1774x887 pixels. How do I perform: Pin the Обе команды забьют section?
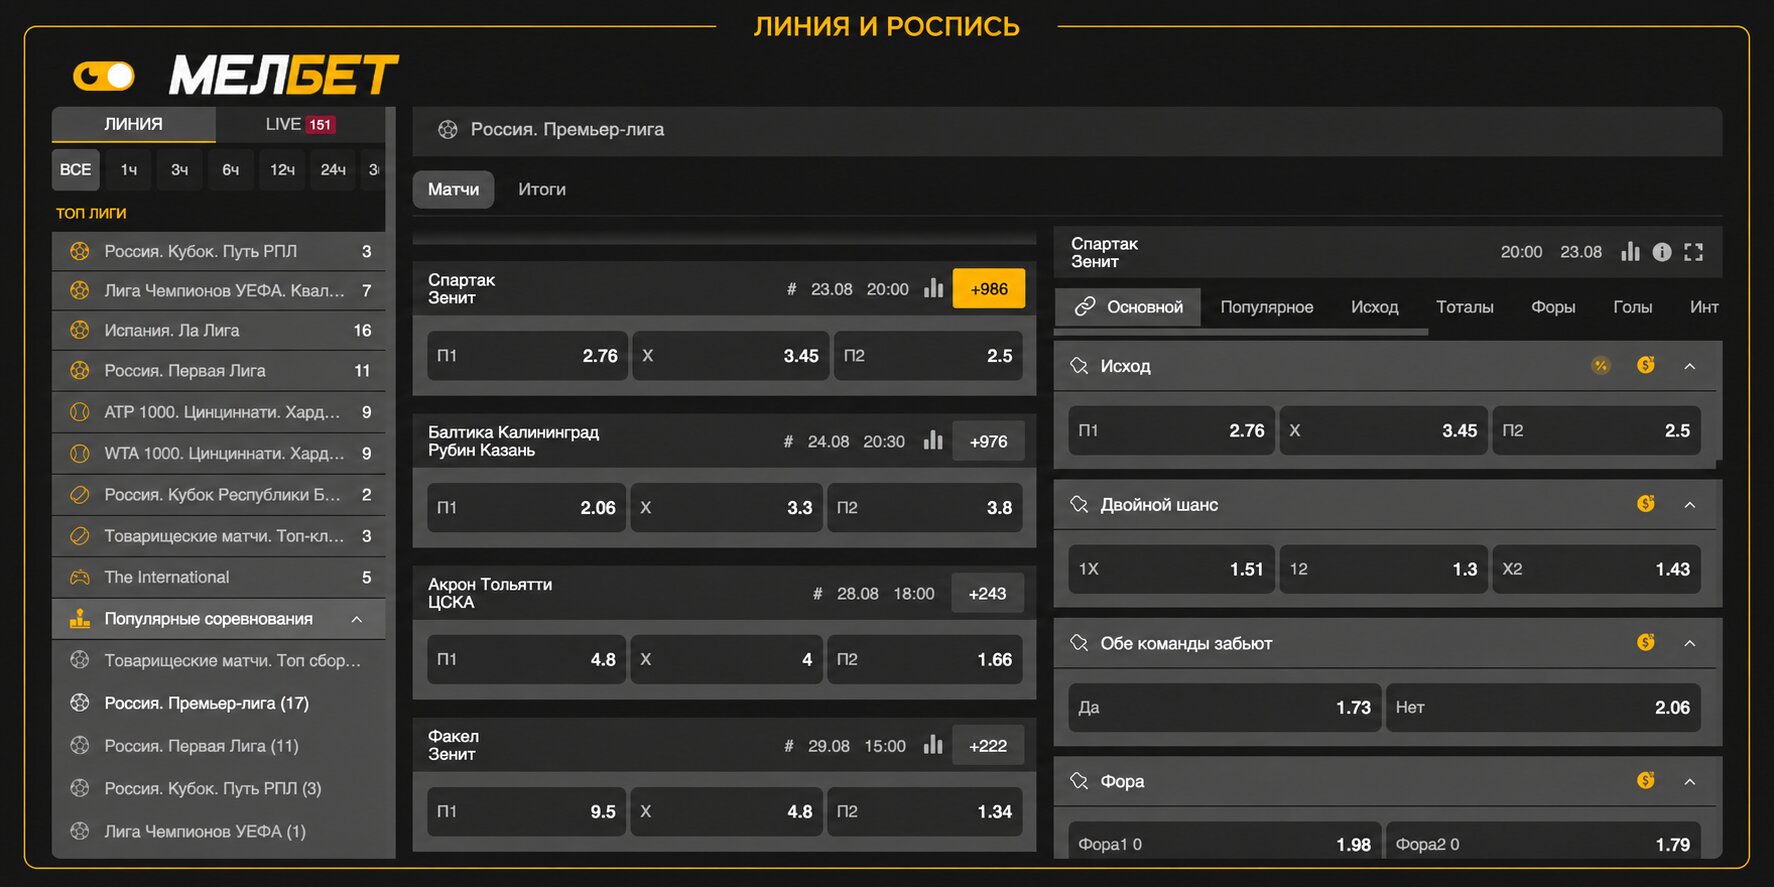1079,642
